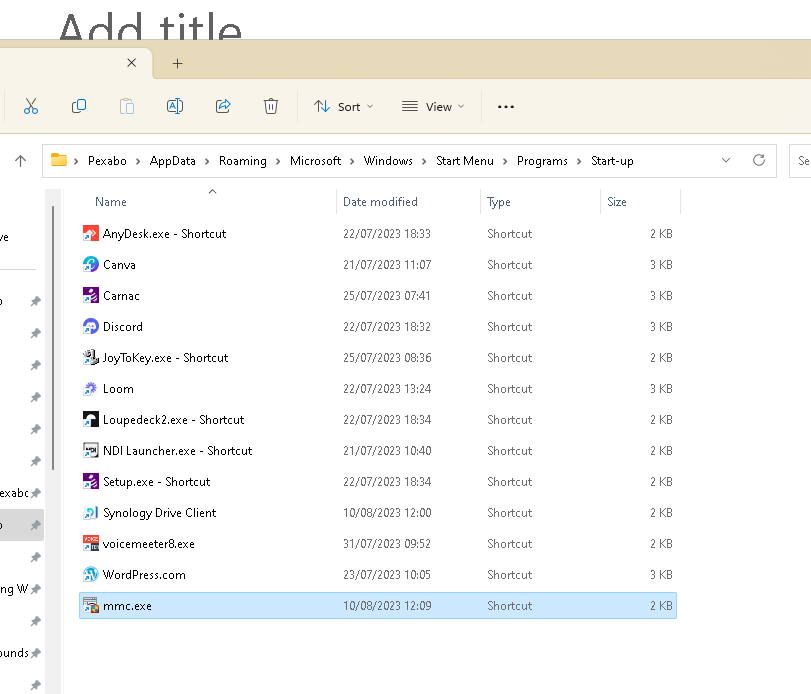This screenshot has height=694, width=811.
Task: Select NDI Launcher.exe shortcut icon
Action: coord(91,451)
